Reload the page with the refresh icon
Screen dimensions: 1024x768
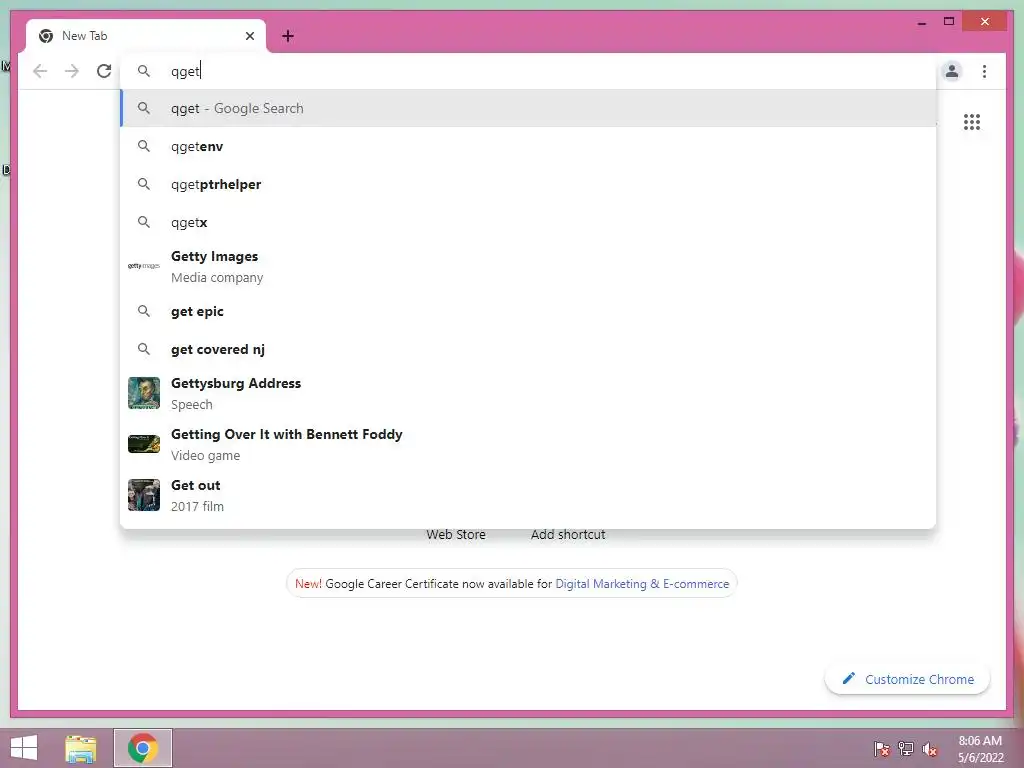click(x=104, y=71)
